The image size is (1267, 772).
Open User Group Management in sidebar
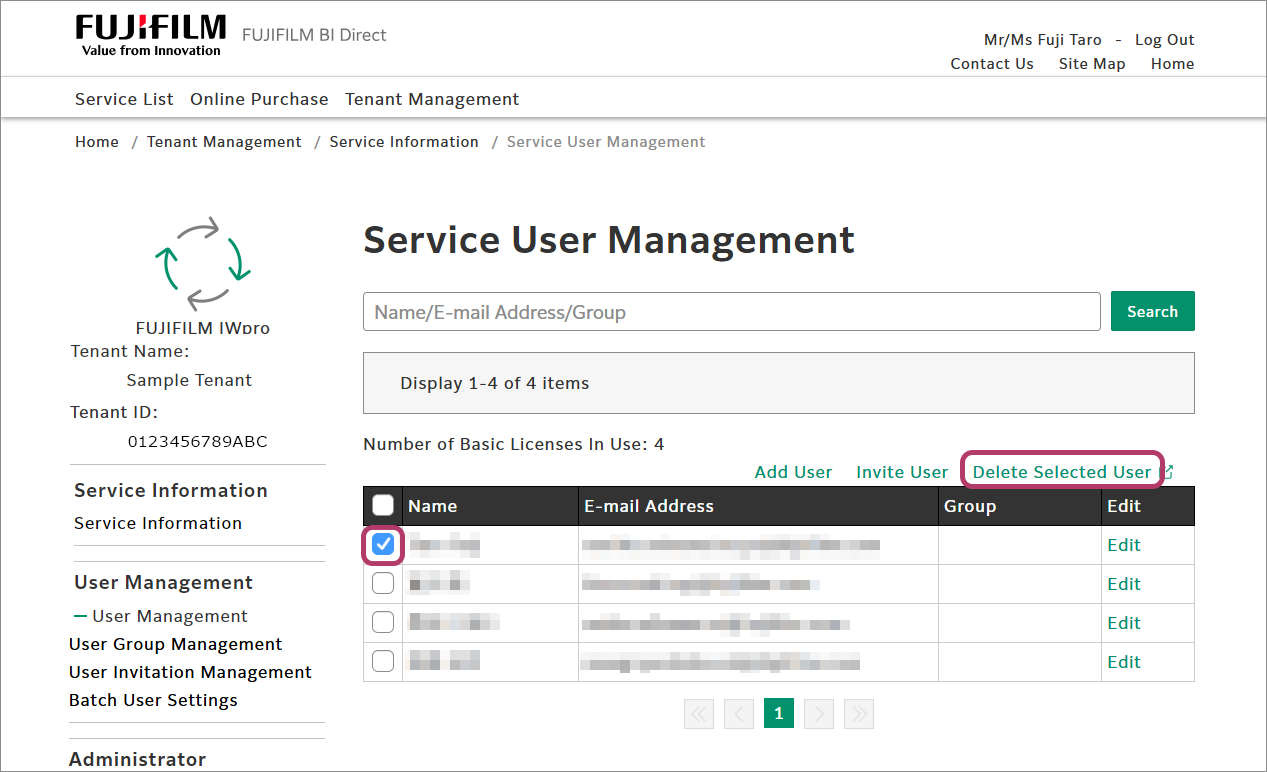[175, 644]
